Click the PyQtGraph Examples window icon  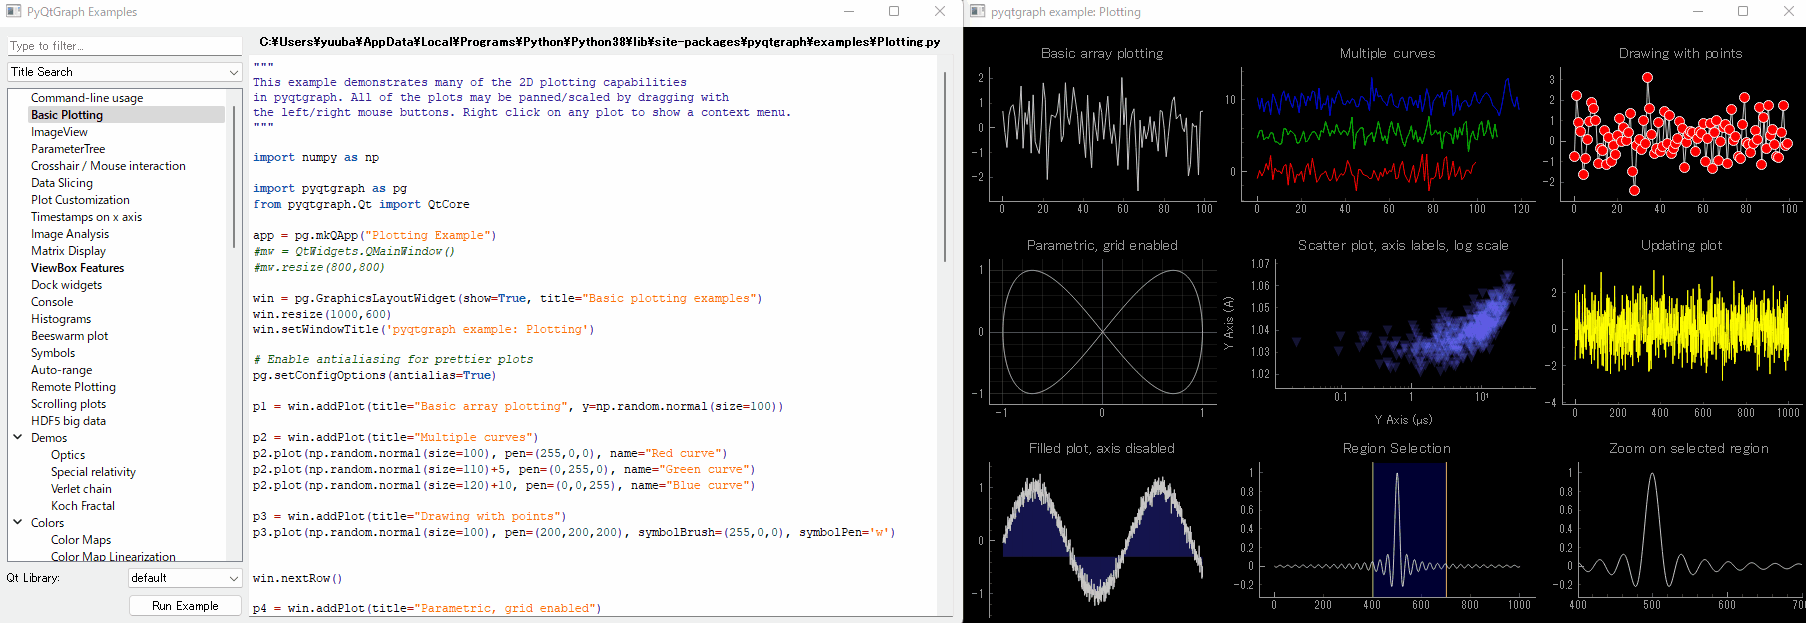point(14,12)
